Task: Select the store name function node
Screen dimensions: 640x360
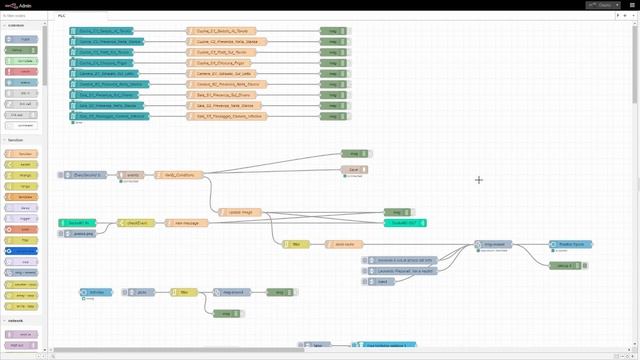Action: (x=344, y=244)
